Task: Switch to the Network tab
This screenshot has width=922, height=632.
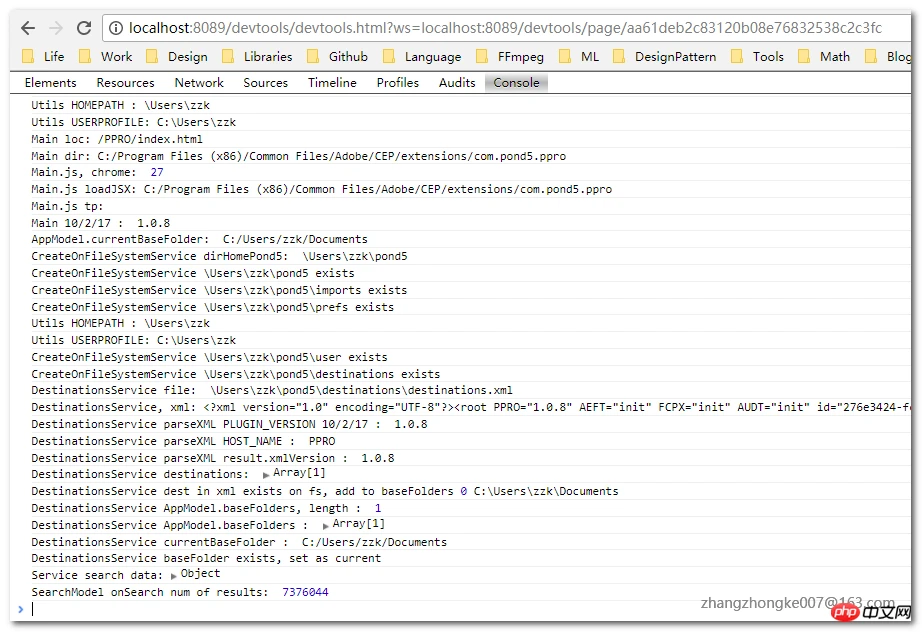Action: click(199, 83)
